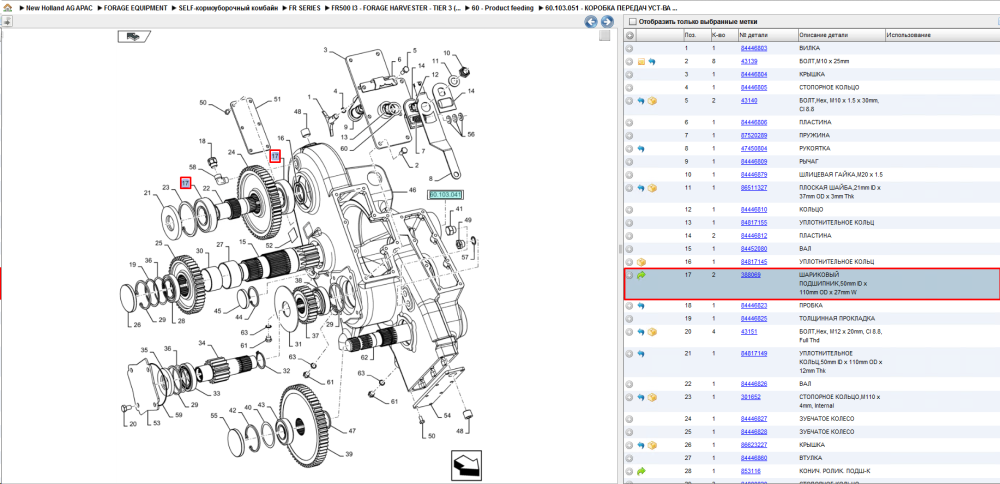Add row 24 ЗУБЧАТОЕ КОЛЕСО with plus icon
Screen dimensions: 1000x484
629,418
